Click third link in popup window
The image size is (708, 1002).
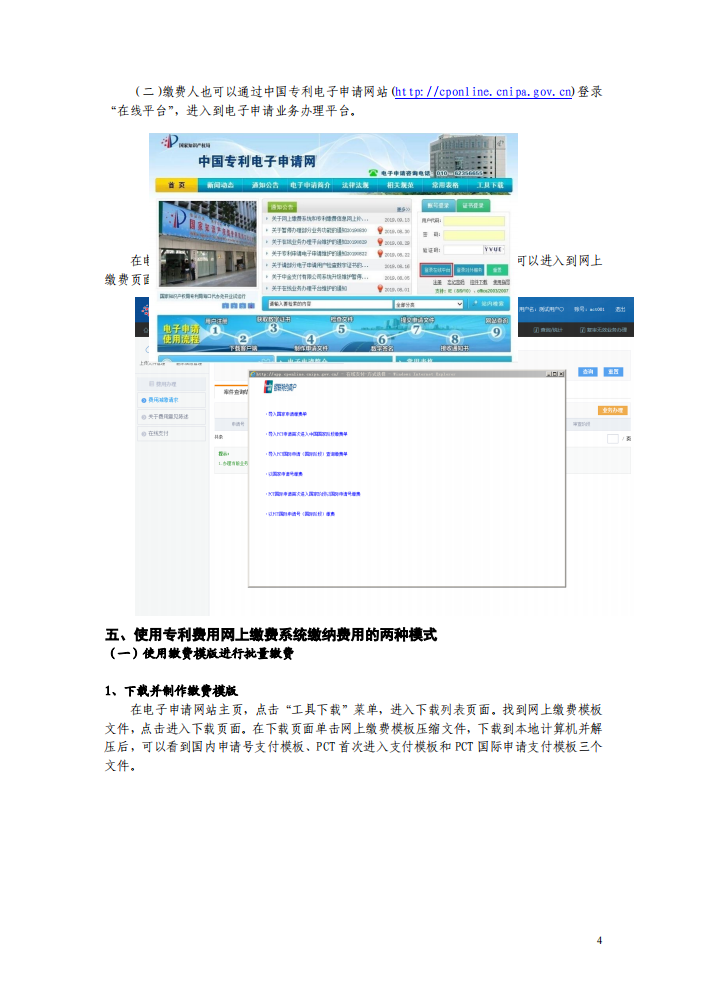click(x=306, y=454)
